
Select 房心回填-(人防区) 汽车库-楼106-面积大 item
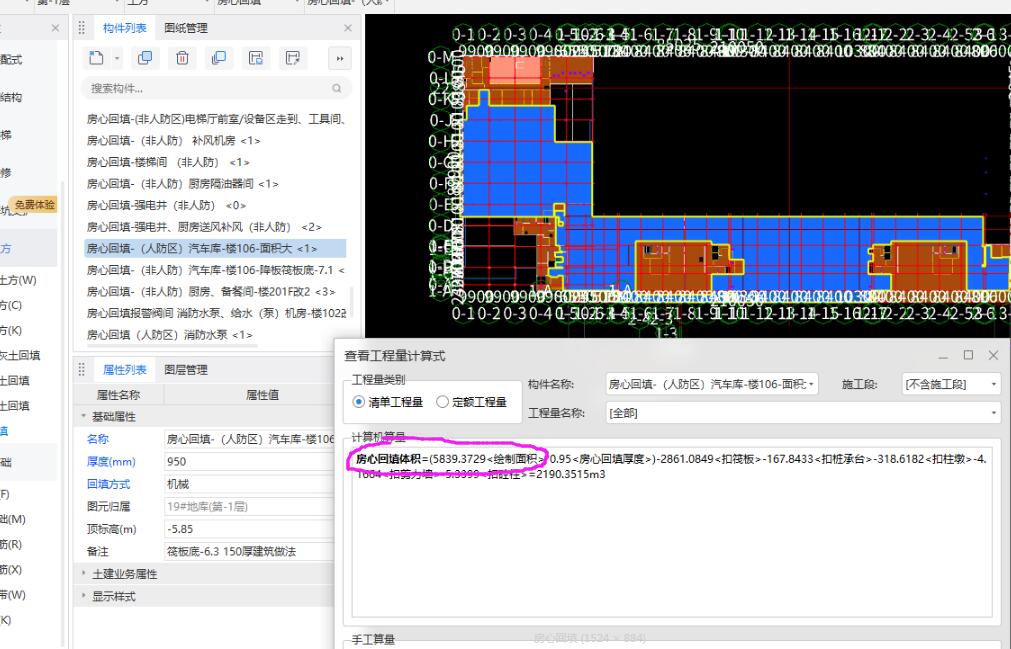click(x=215, y=248)
